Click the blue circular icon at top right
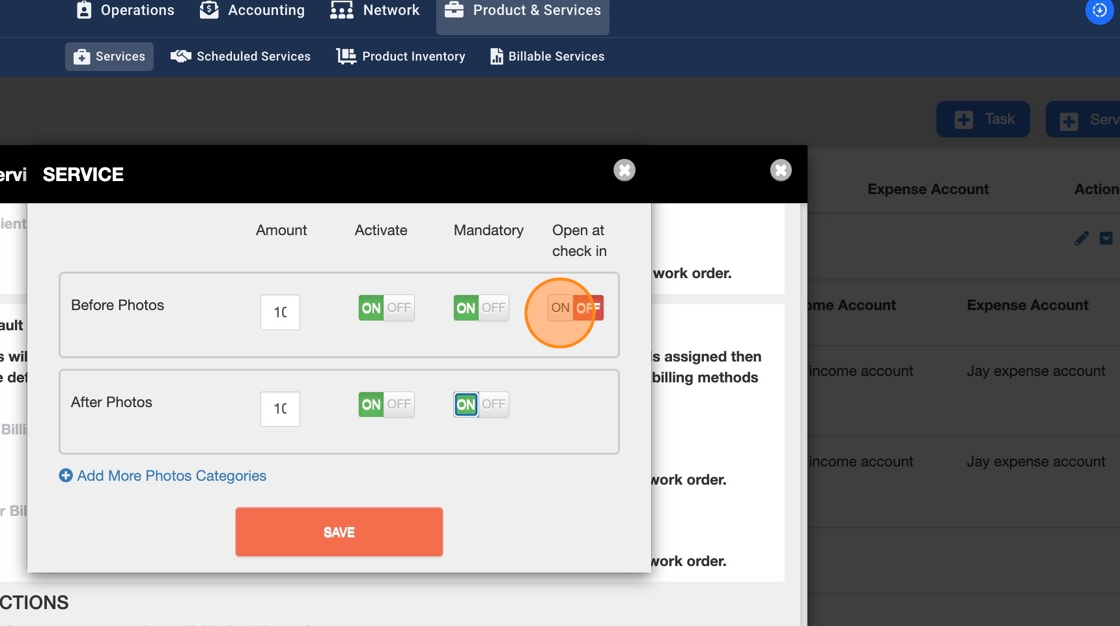 (1099, 11)
